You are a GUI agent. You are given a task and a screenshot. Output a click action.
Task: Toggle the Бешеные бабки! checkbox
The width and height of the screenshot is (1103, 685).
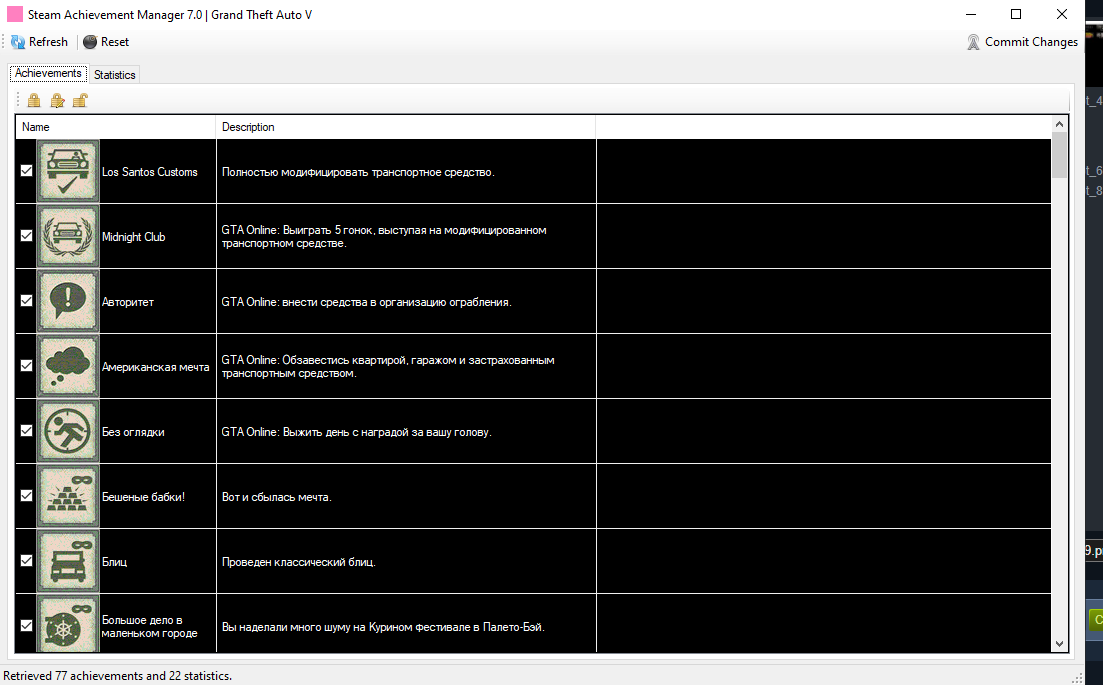(27, 495)
